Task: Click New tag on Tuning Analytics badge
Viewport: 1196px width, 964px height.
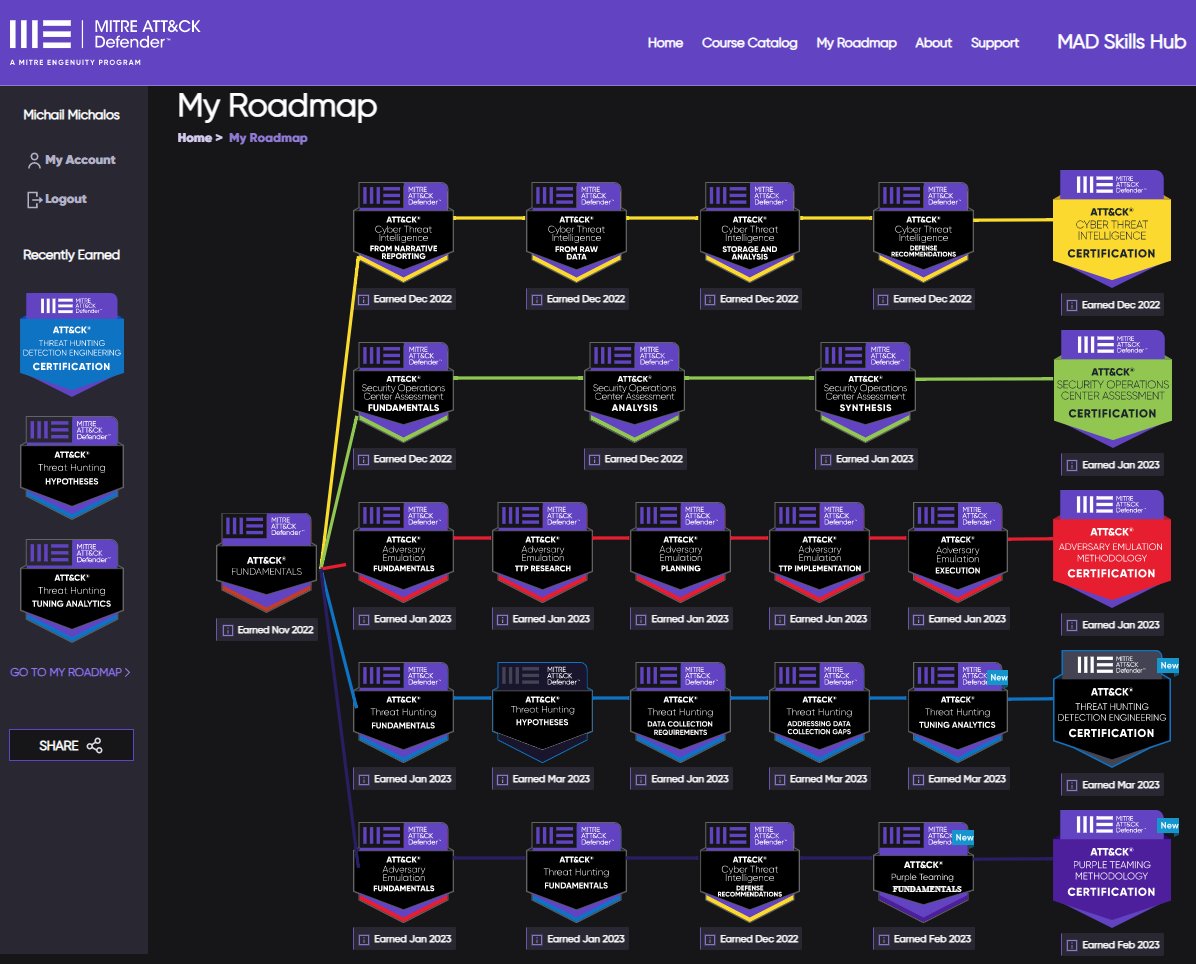Action: pos(998,677)
